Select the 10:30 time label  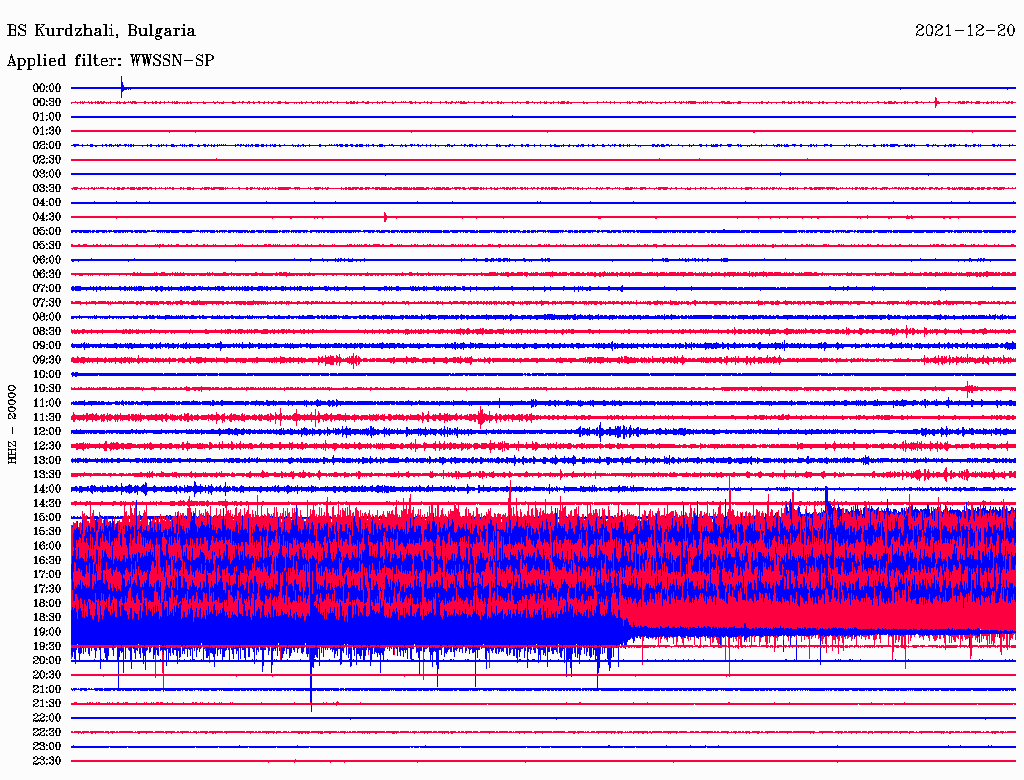[47, 389]
